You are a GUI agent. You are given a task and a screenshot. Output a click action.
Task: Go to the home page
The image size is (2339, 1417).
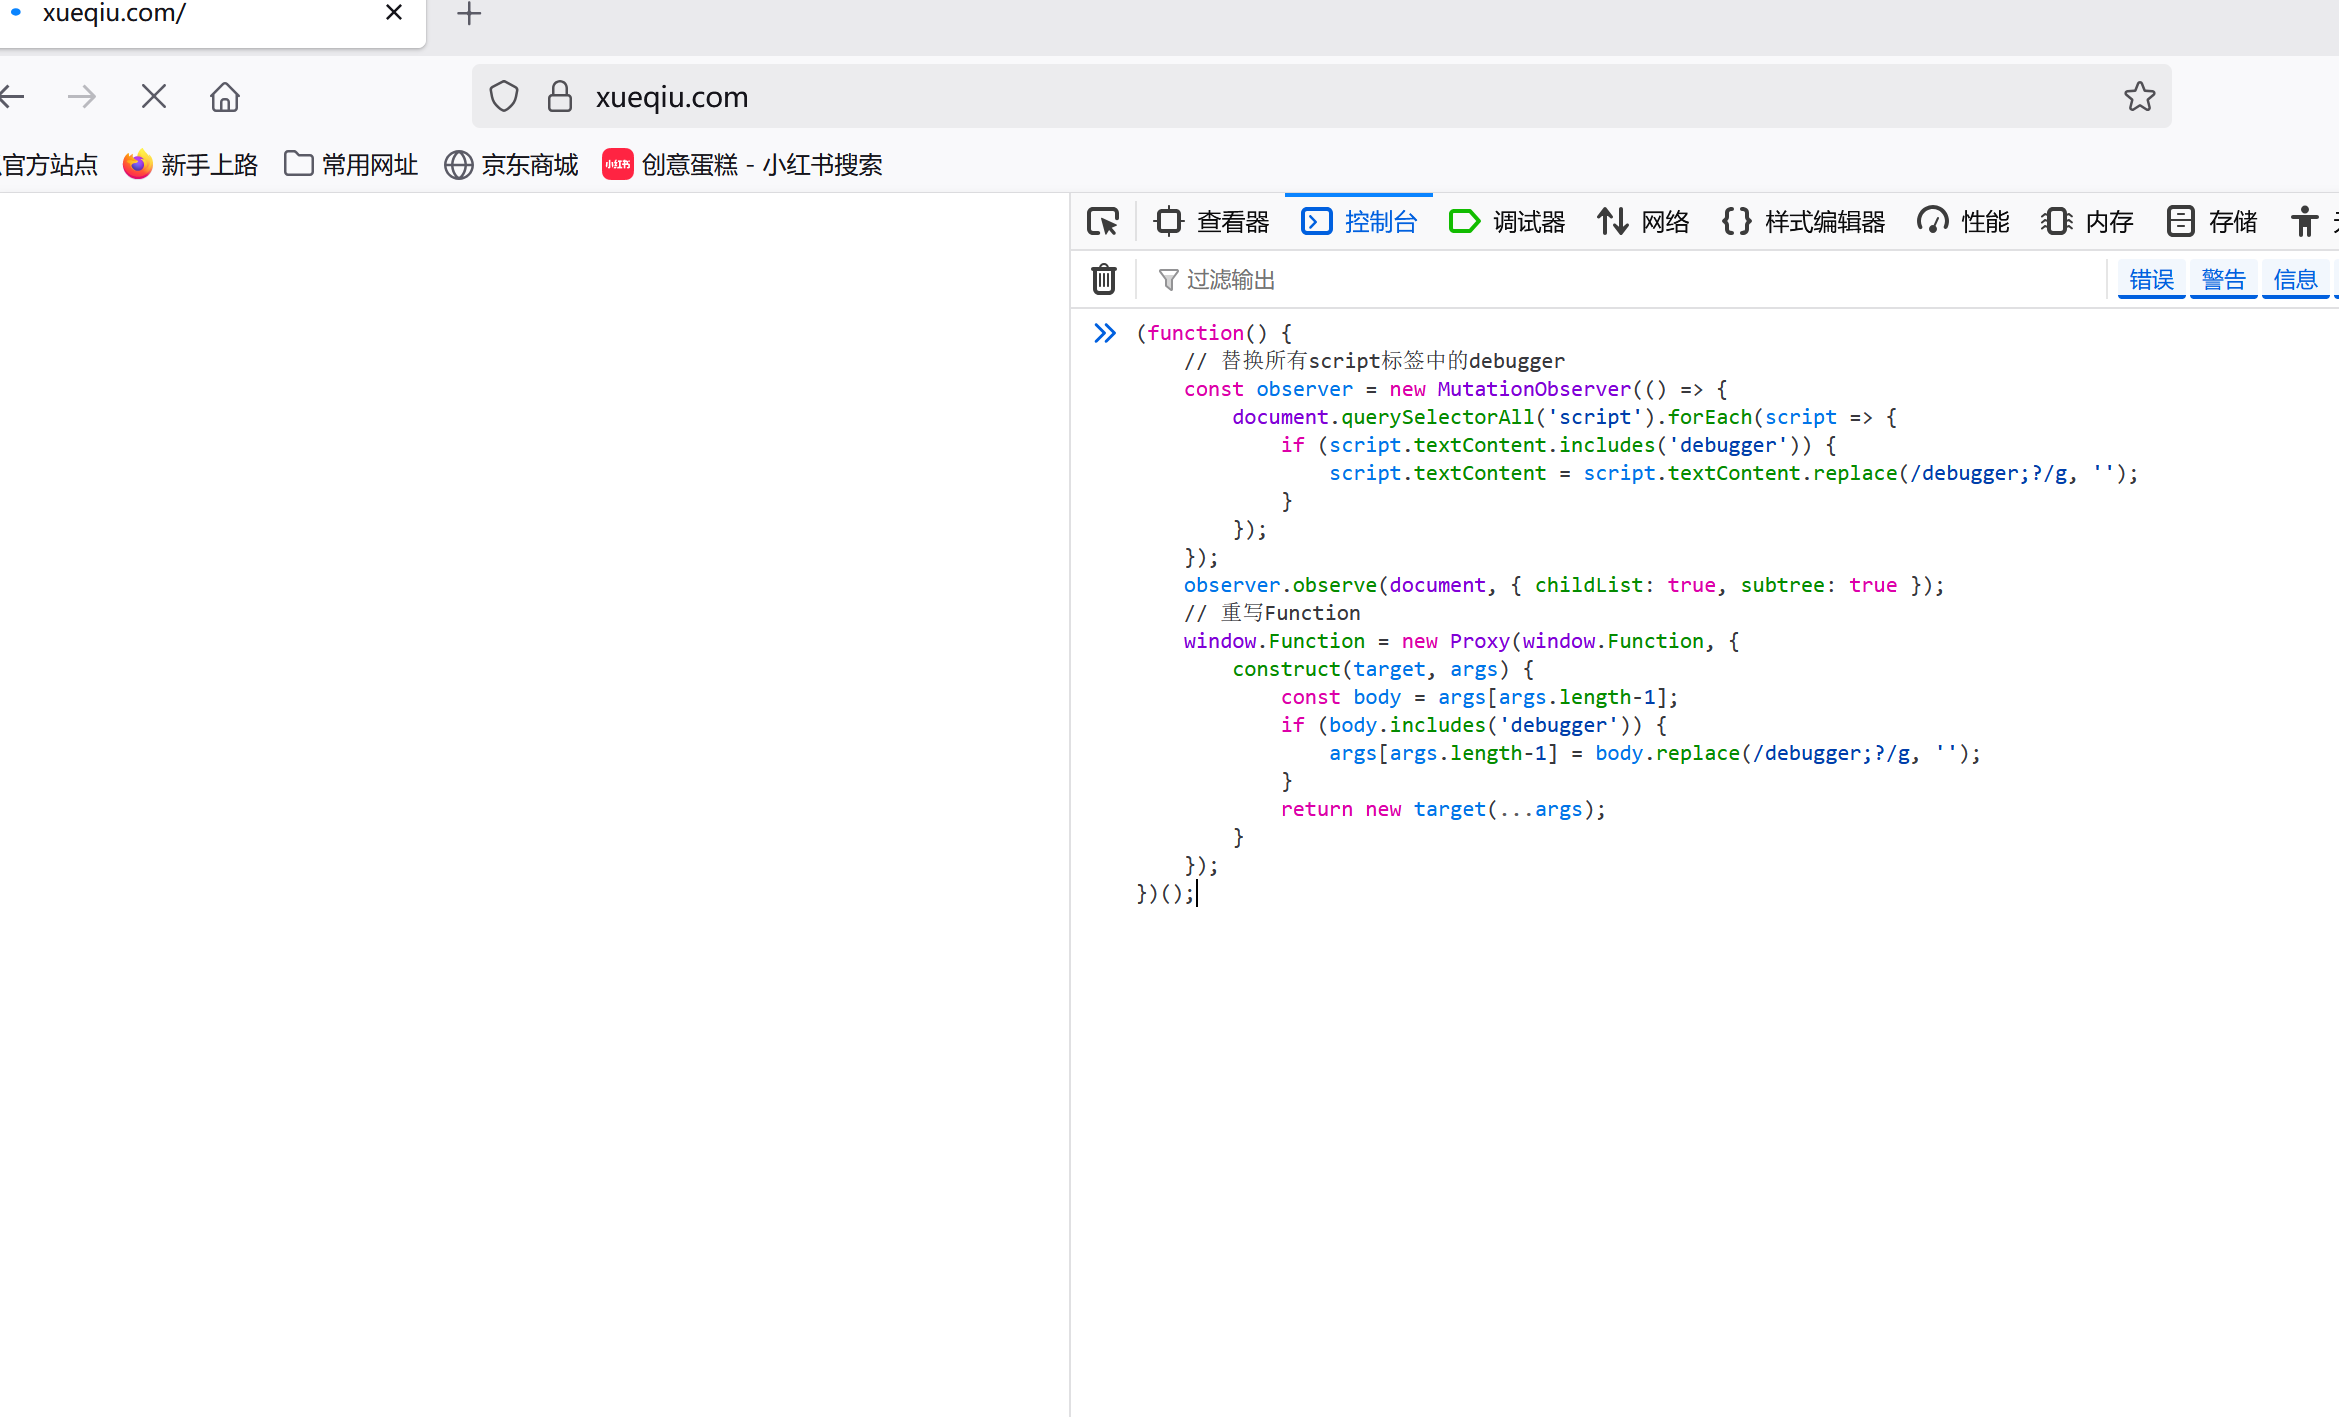click(225, 97)
